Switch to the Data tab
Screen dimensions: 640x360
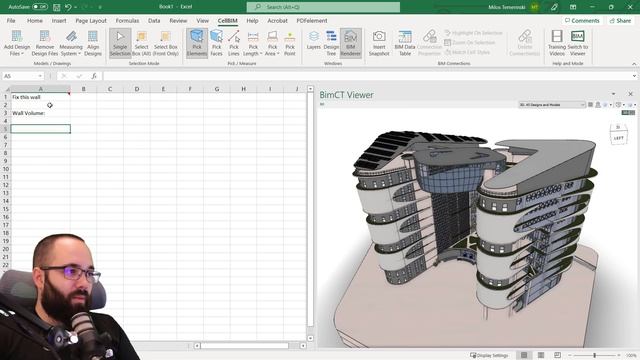pos(154,20)
